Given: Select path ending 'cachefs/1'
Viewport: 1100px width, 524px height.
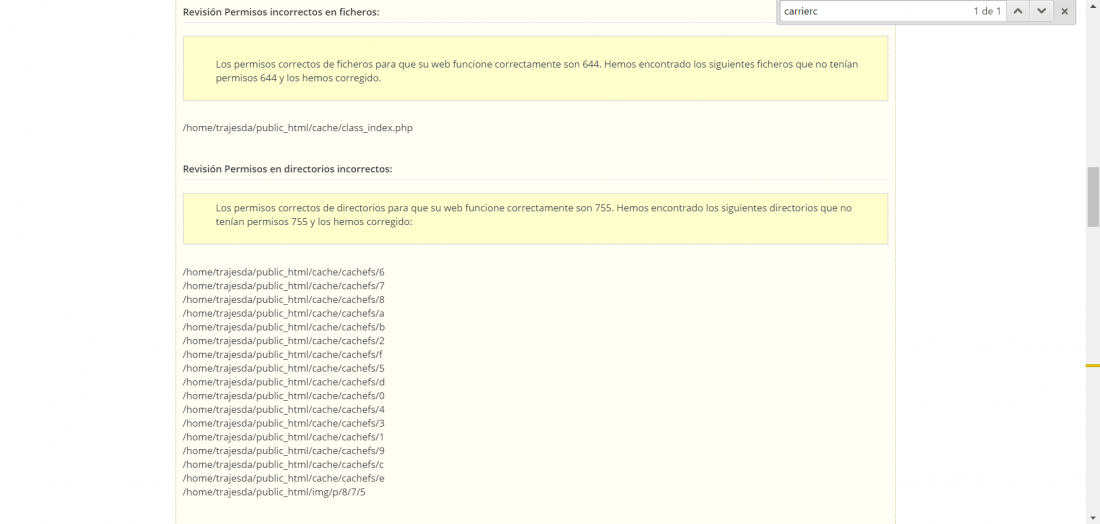Looking at the screenshot, I should click(x=283, y=437).
